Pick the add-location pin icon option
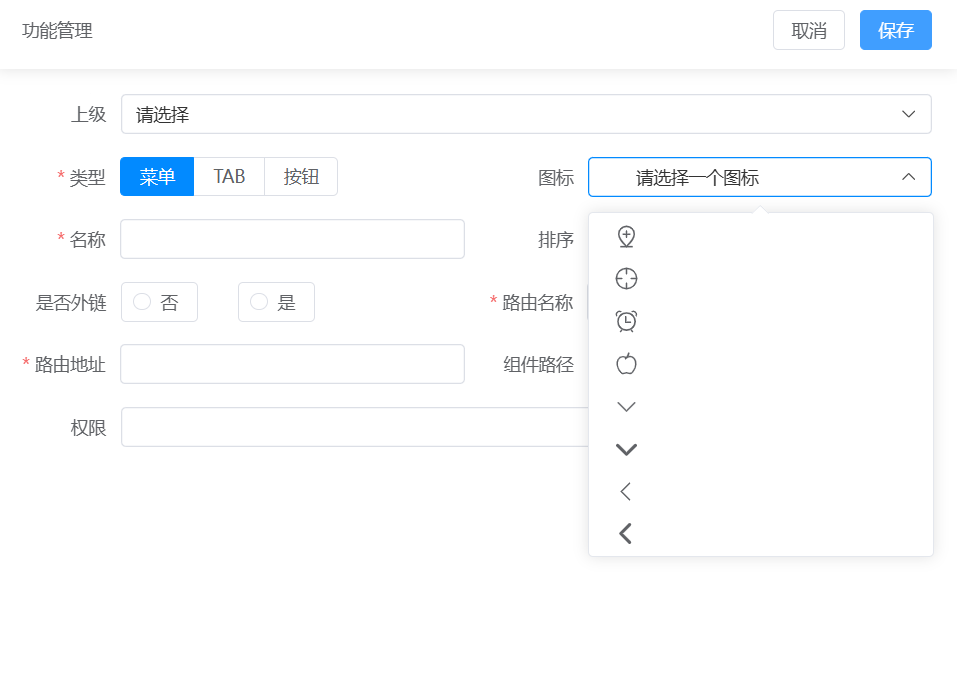Screen dimensions: 957x685 click(x=626, y=237)
